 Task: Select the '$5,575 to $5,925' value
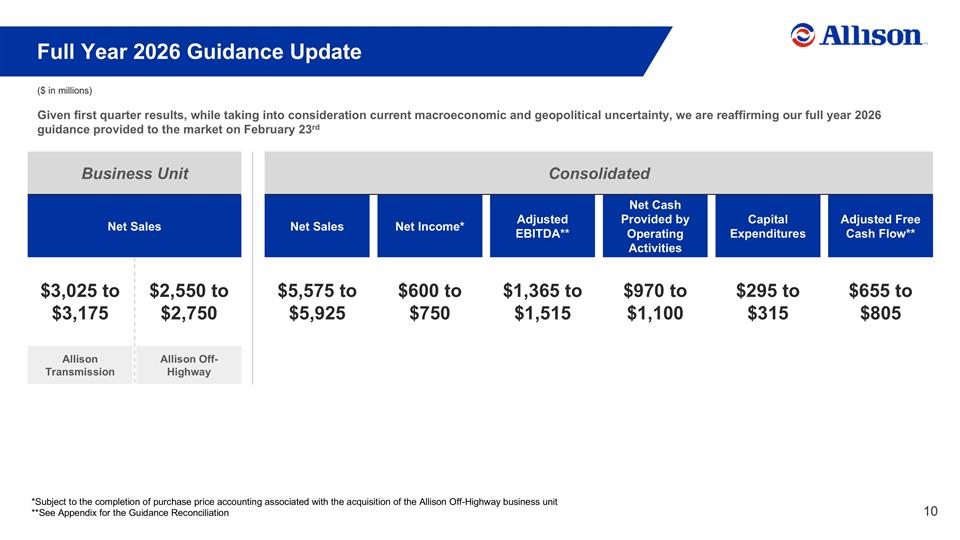(317, 302)
